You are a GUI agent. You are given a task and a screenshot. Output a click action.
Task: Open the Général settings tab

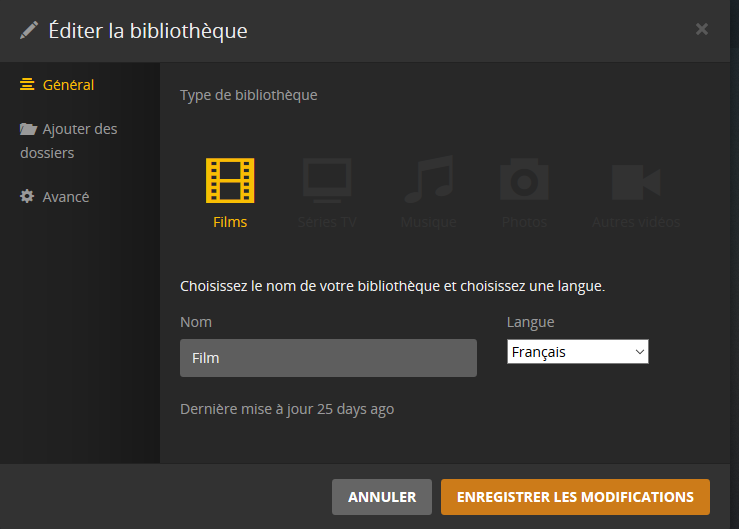point(57,85)
